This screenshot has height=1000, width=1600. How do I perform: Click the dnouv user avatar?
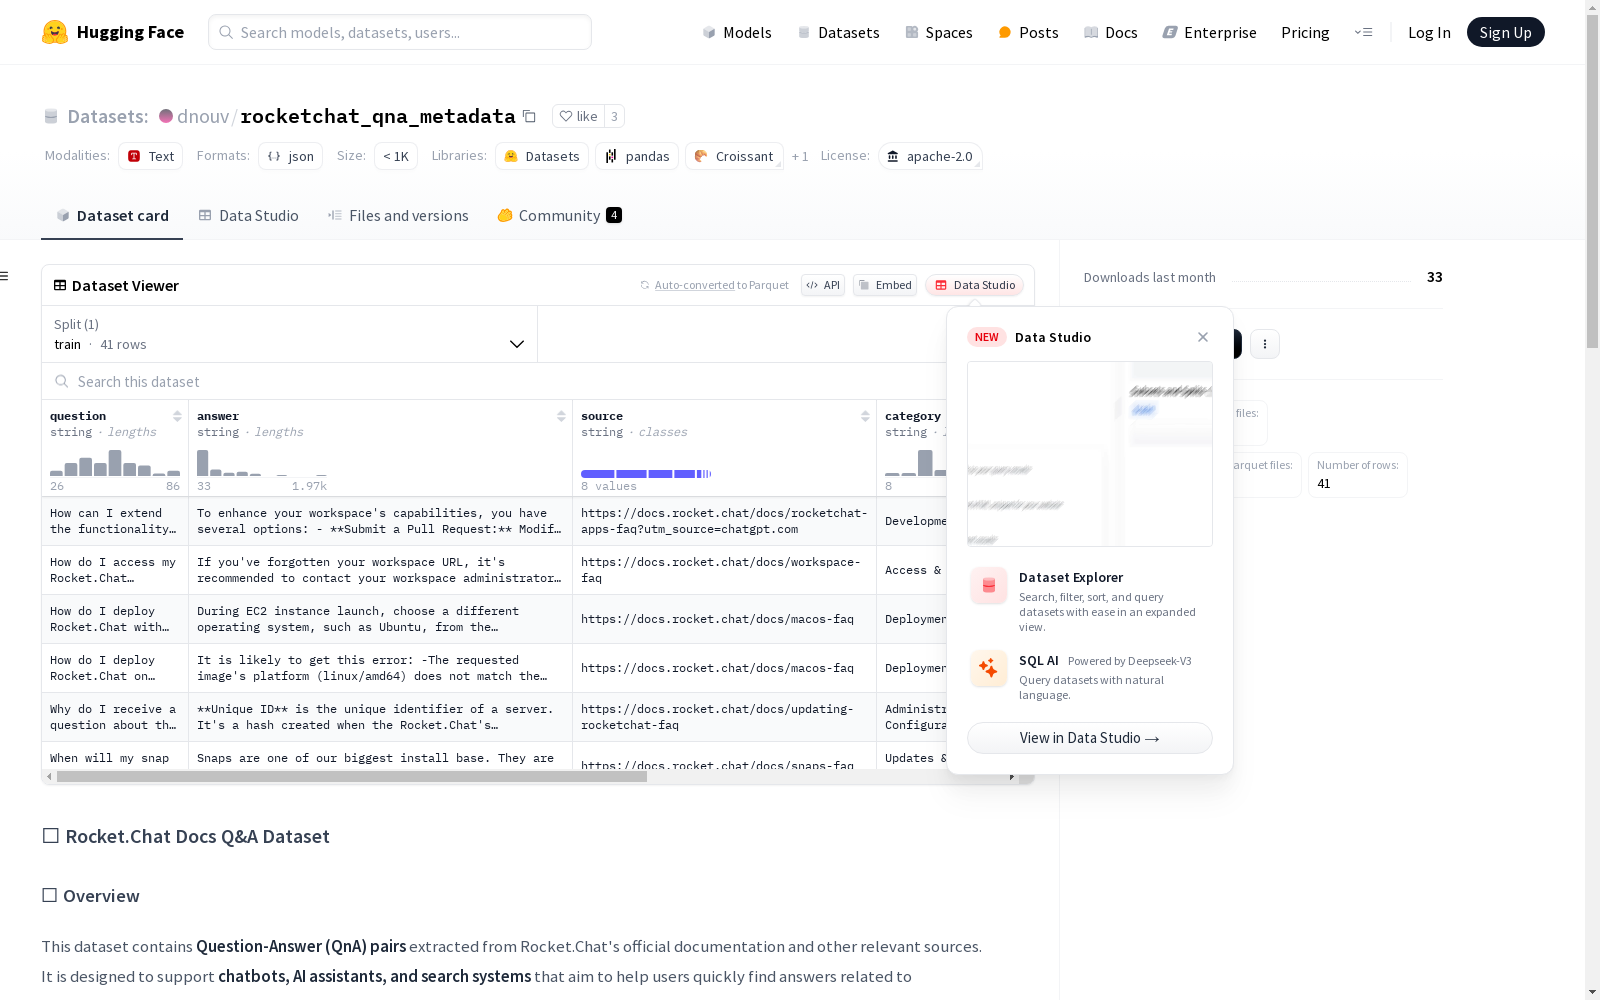[166, 116]
